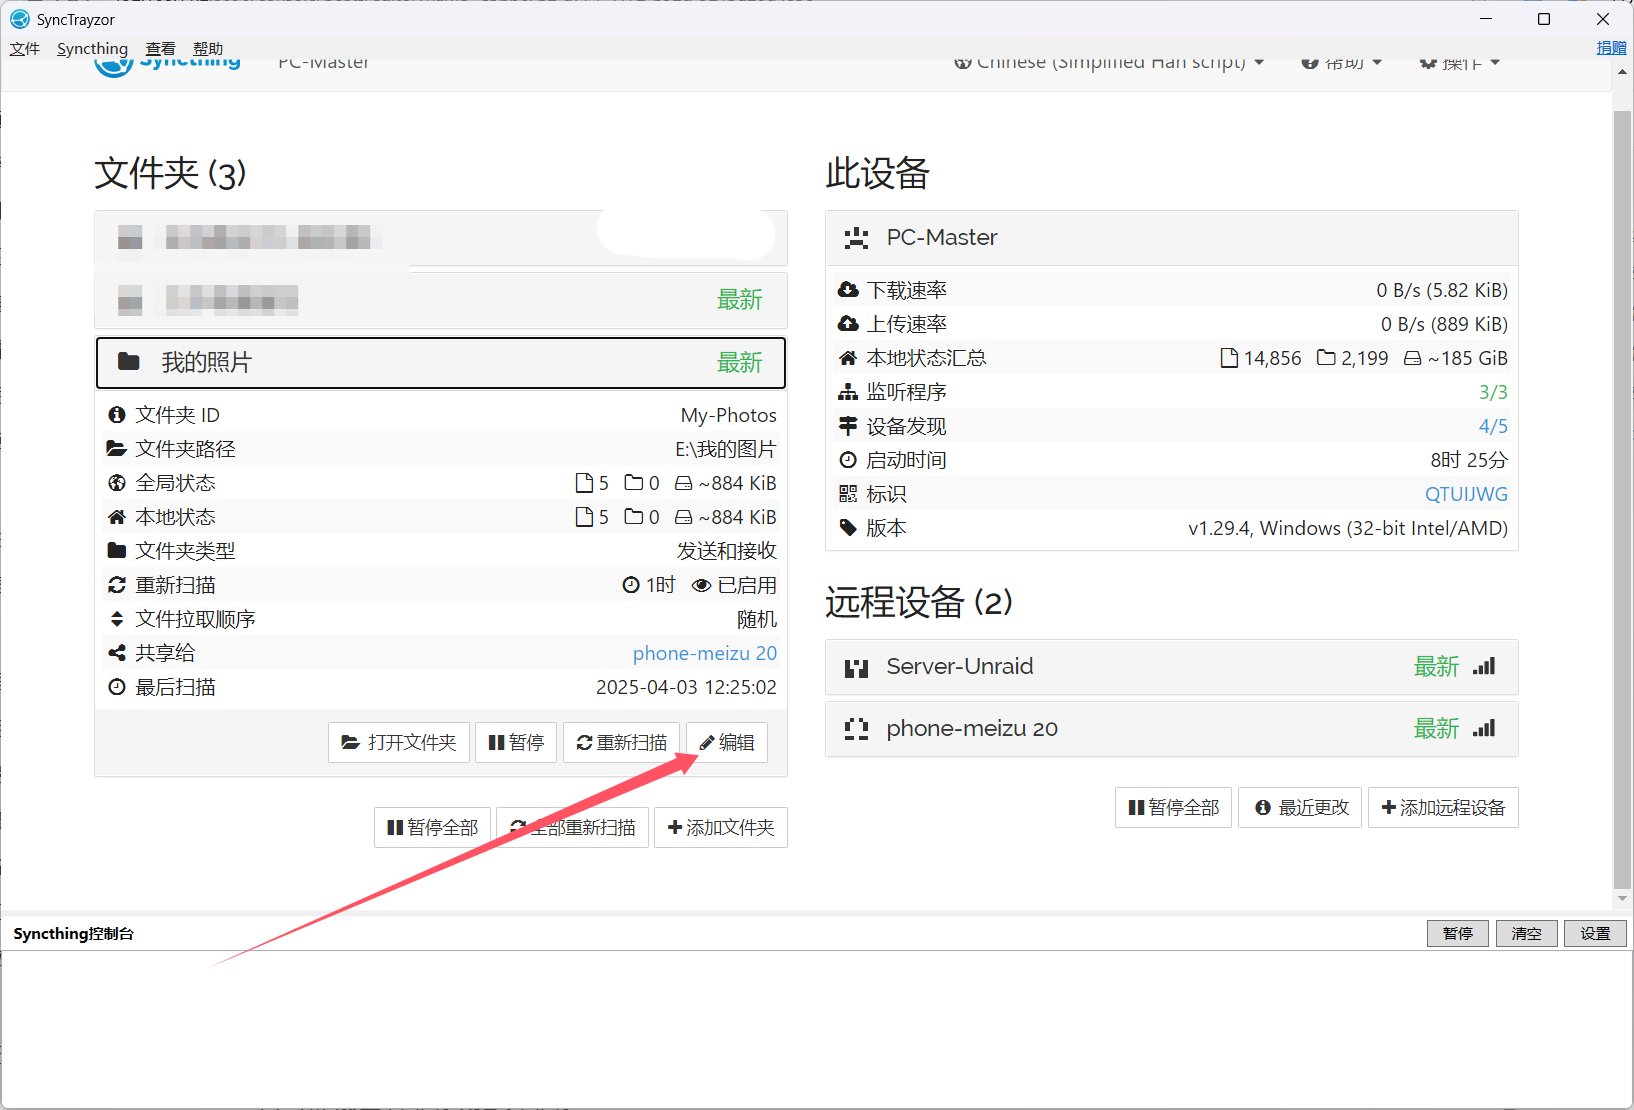This screenshot has height=1110, width=1634.
Task: Click 清空 in the Syncthing console bar
Action: (x=1526, y=933)
